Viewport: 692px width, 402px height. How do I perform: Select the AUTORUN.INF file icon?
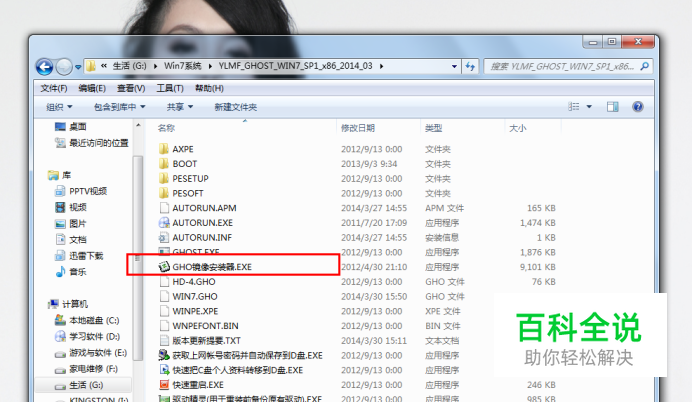point(164,237)
